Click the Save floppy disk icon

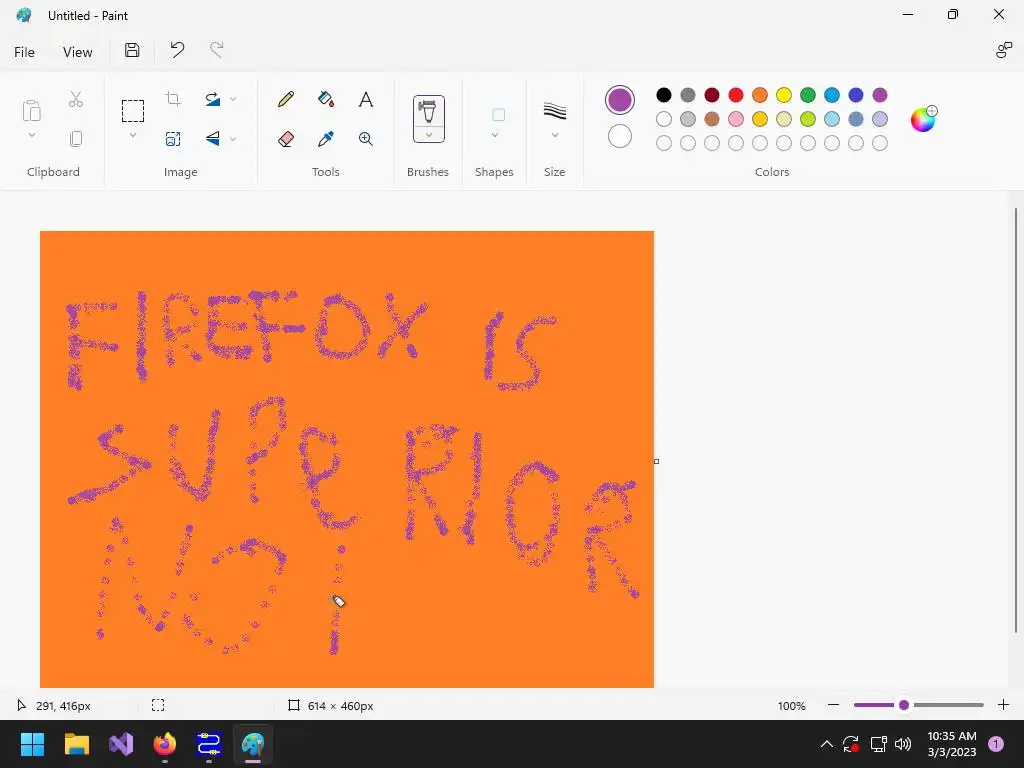(132, 50)
